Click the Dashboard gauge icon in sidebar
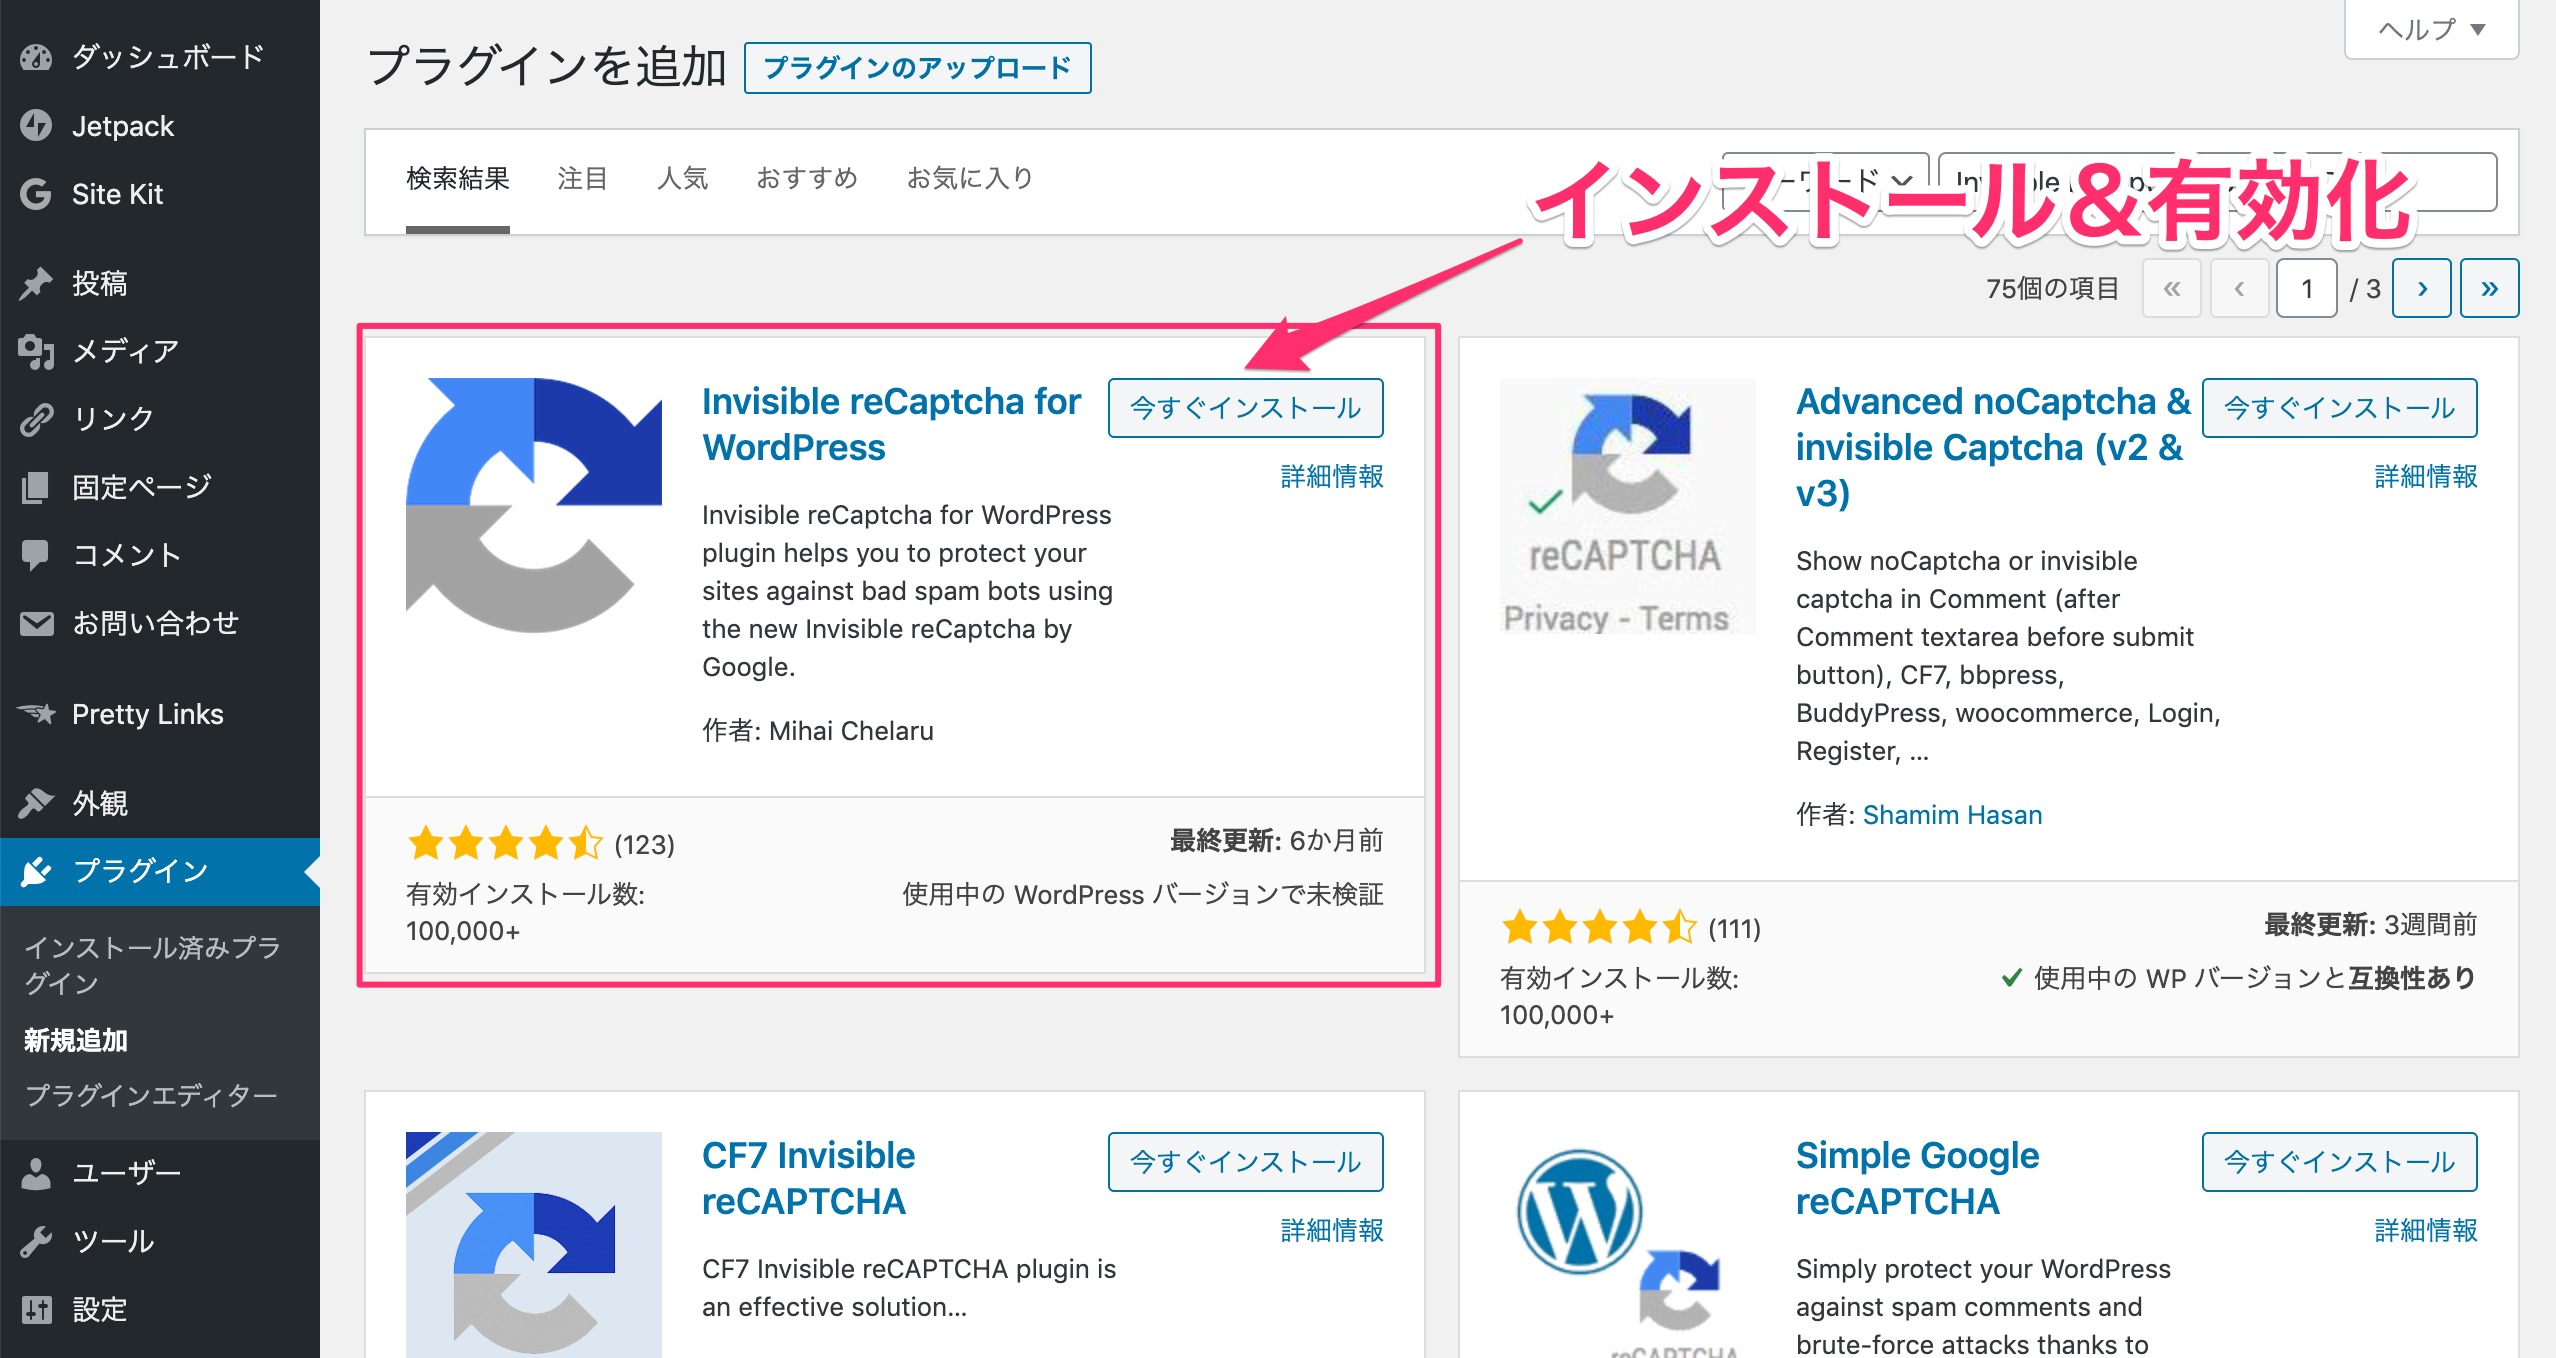 pyautogui.click(x=36, y=57)
